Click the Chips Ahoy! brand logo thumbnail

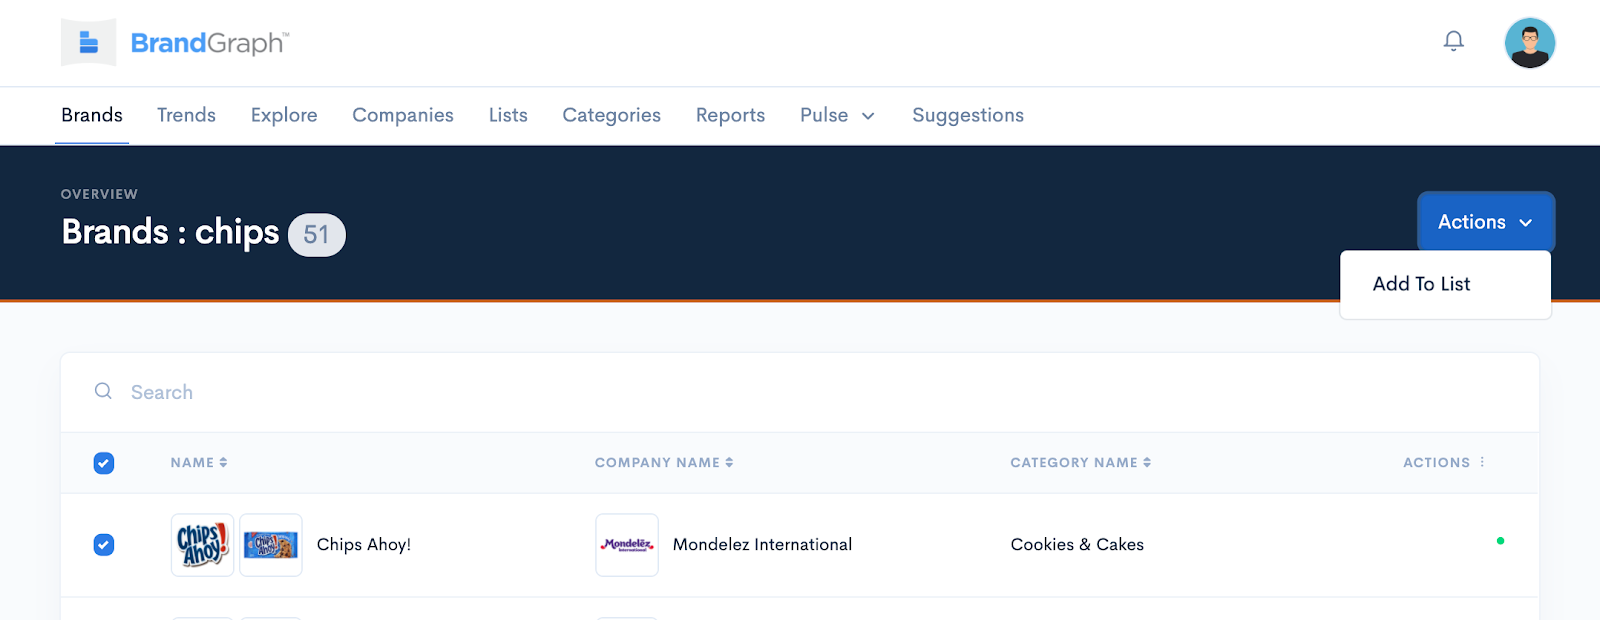click(203, 545)
